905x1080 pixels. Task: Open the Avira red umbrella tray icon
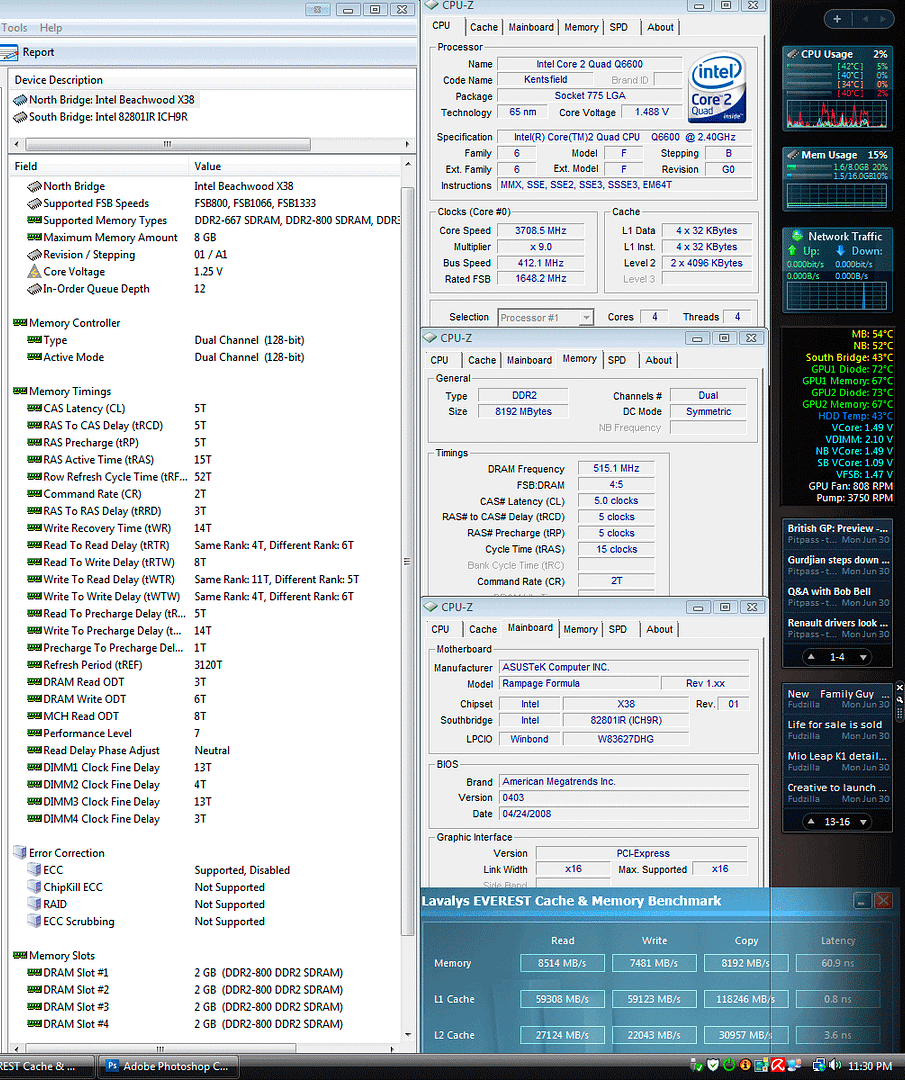click(778, 1066)
